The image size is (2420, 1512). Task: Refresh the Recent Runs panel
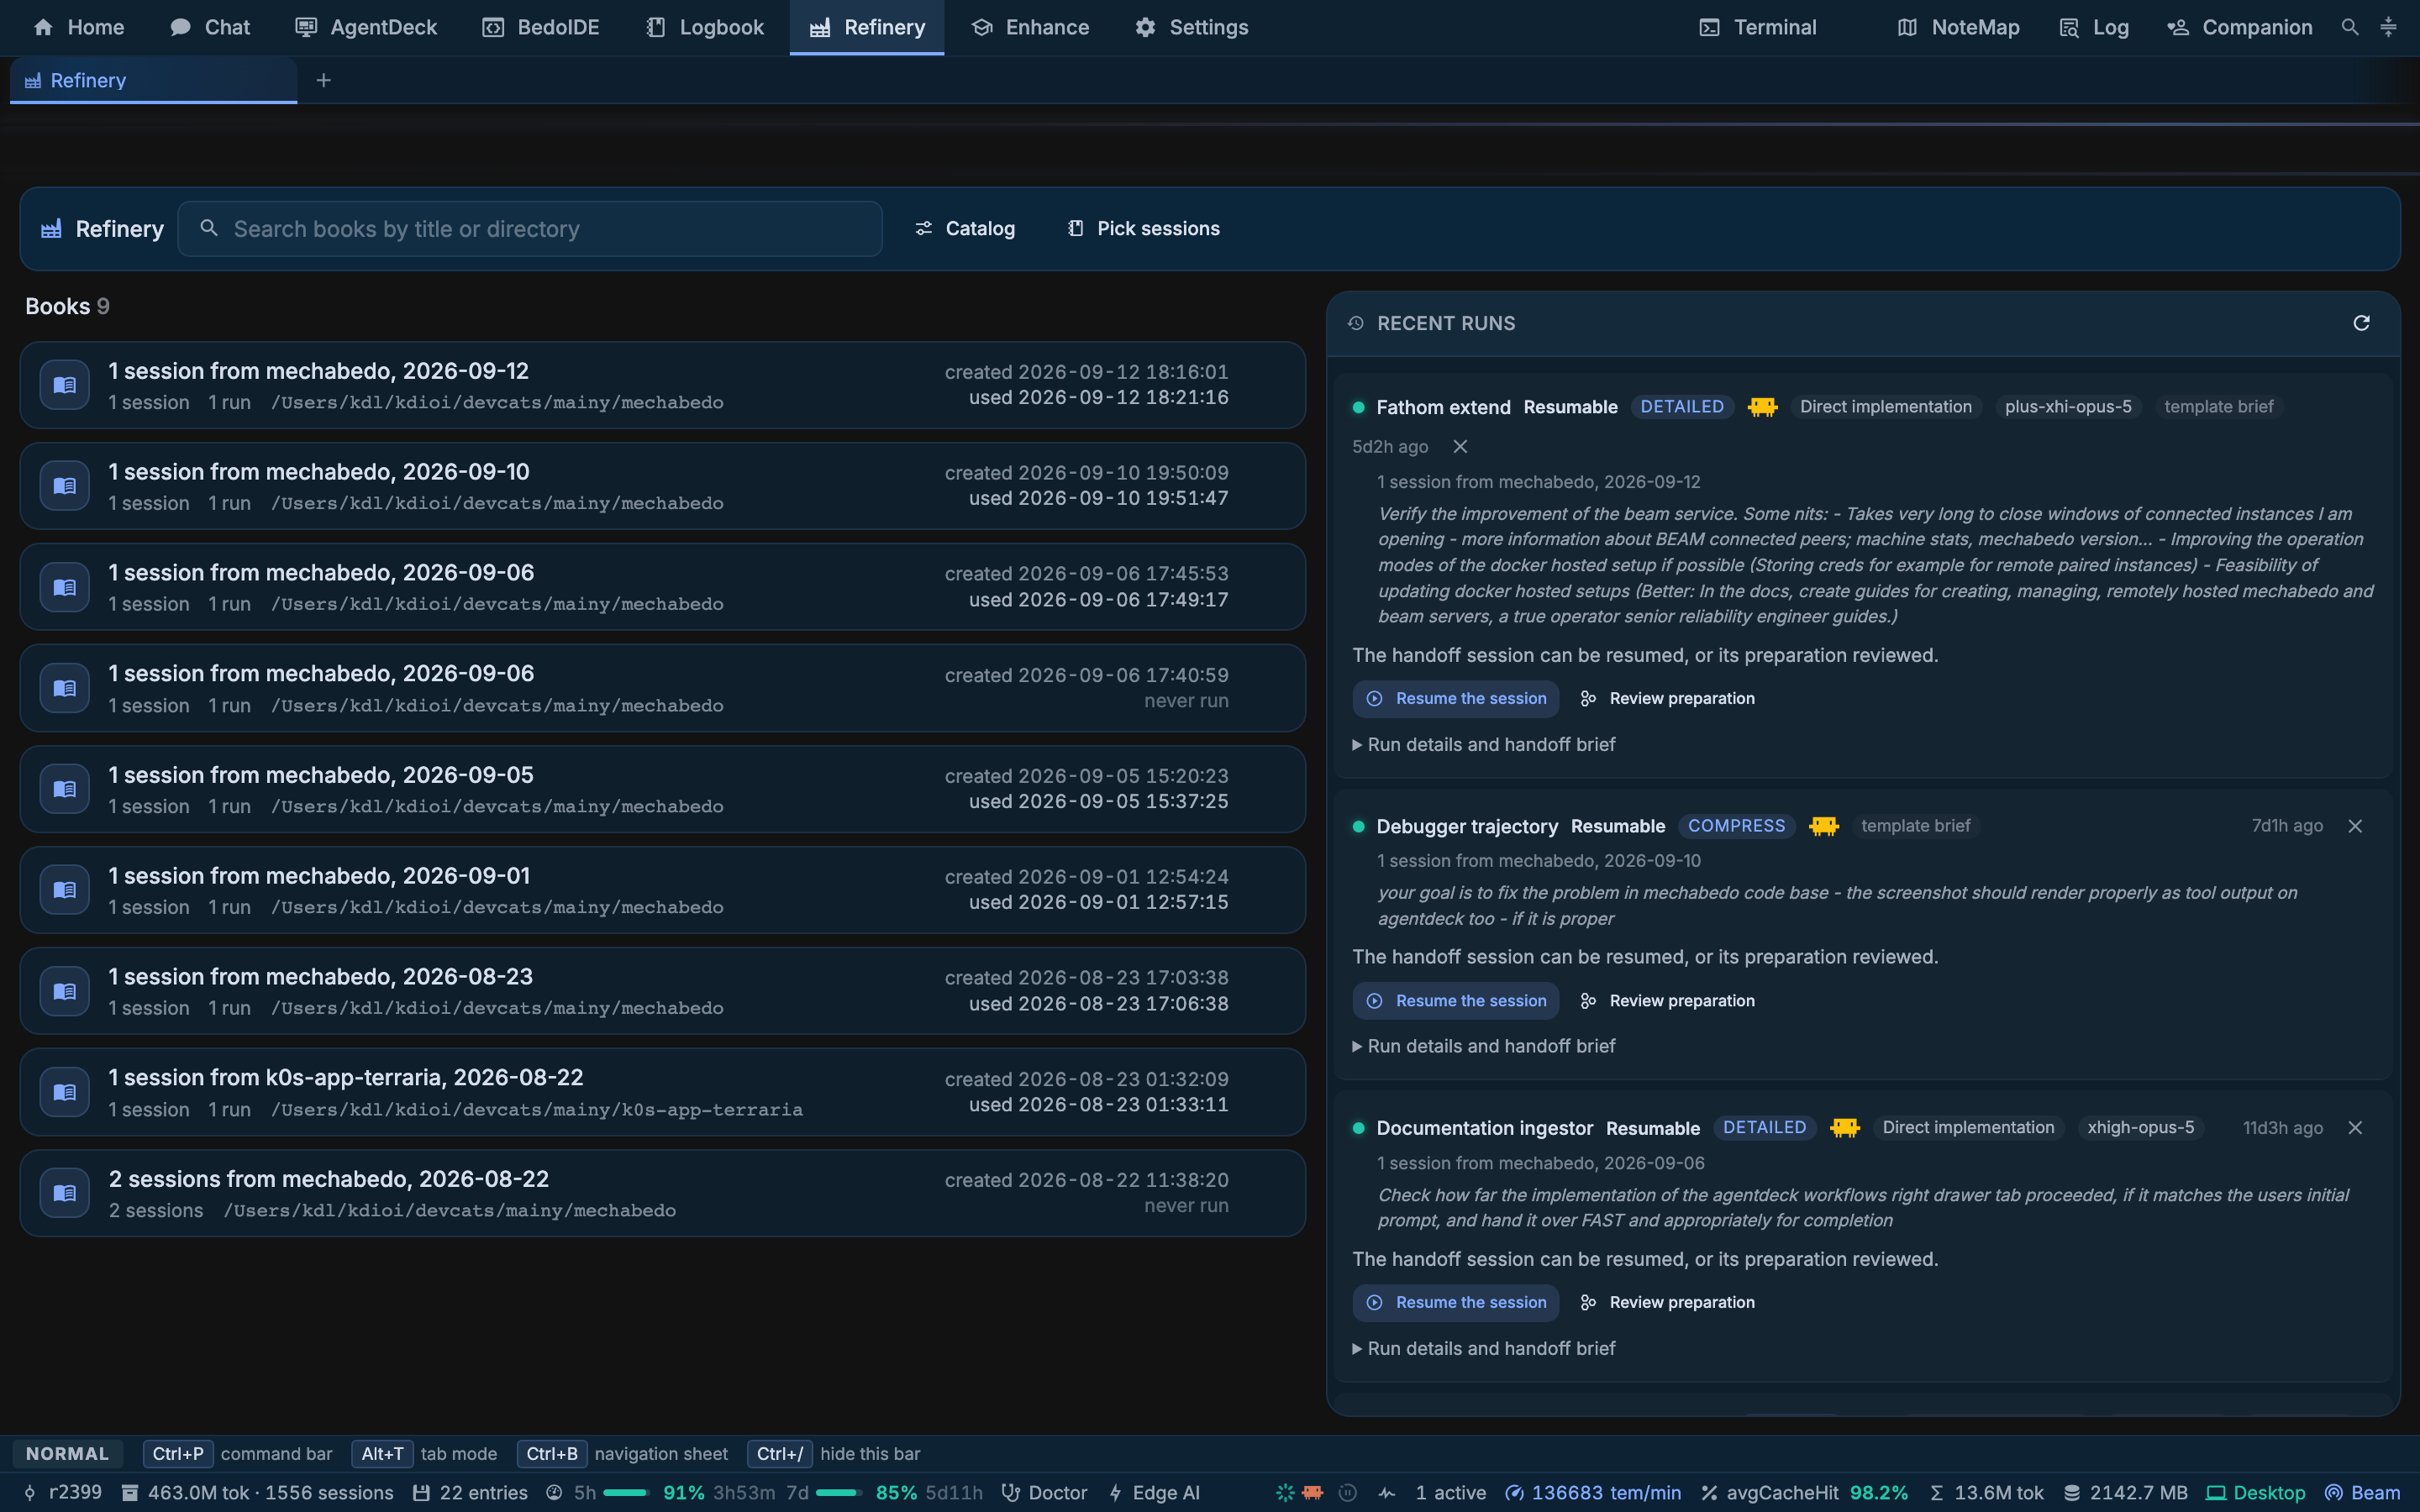(x=2361, y=323)
